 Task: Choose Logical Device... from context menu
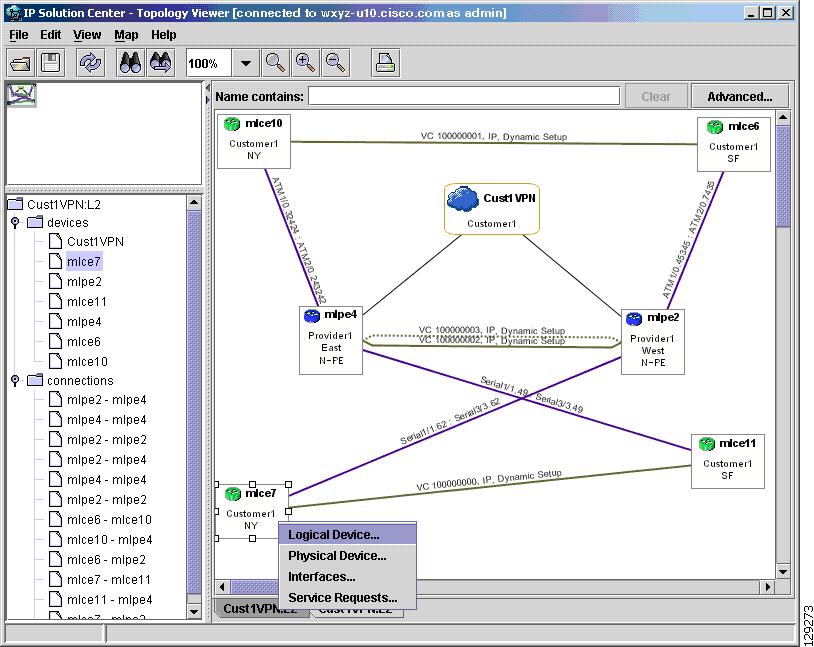[347, 535]
